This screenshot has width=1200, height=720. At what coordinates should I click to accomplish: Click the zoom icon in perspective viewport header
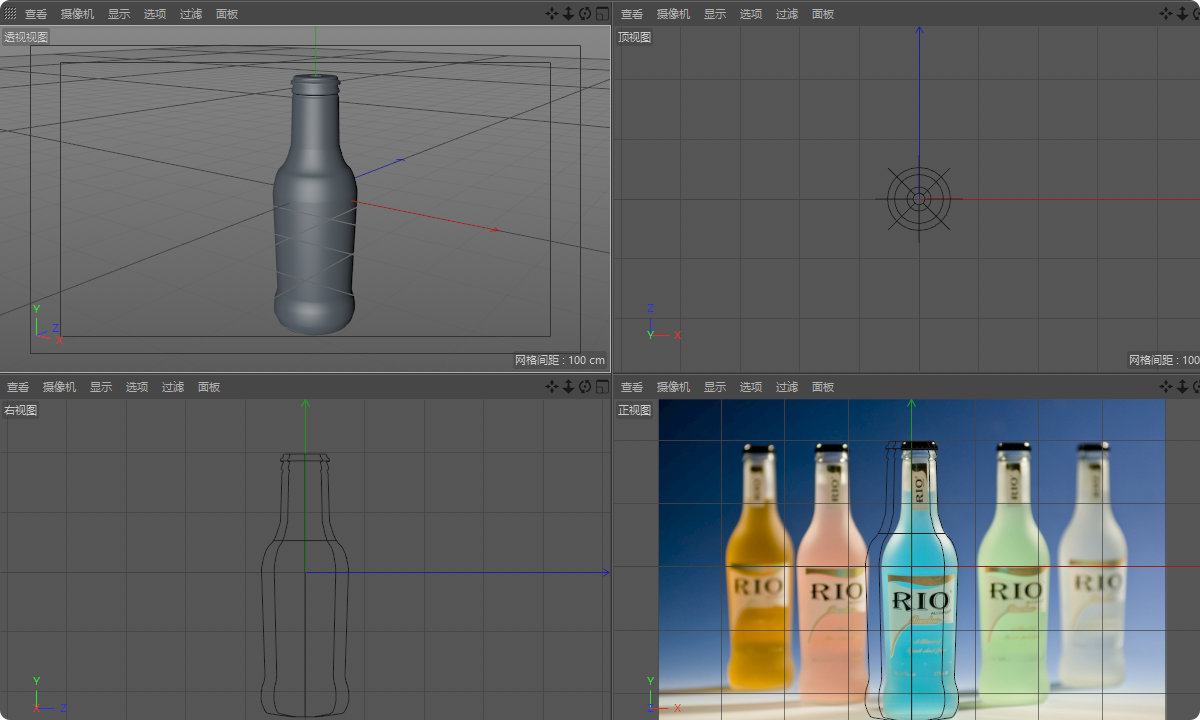pos(568,14)
